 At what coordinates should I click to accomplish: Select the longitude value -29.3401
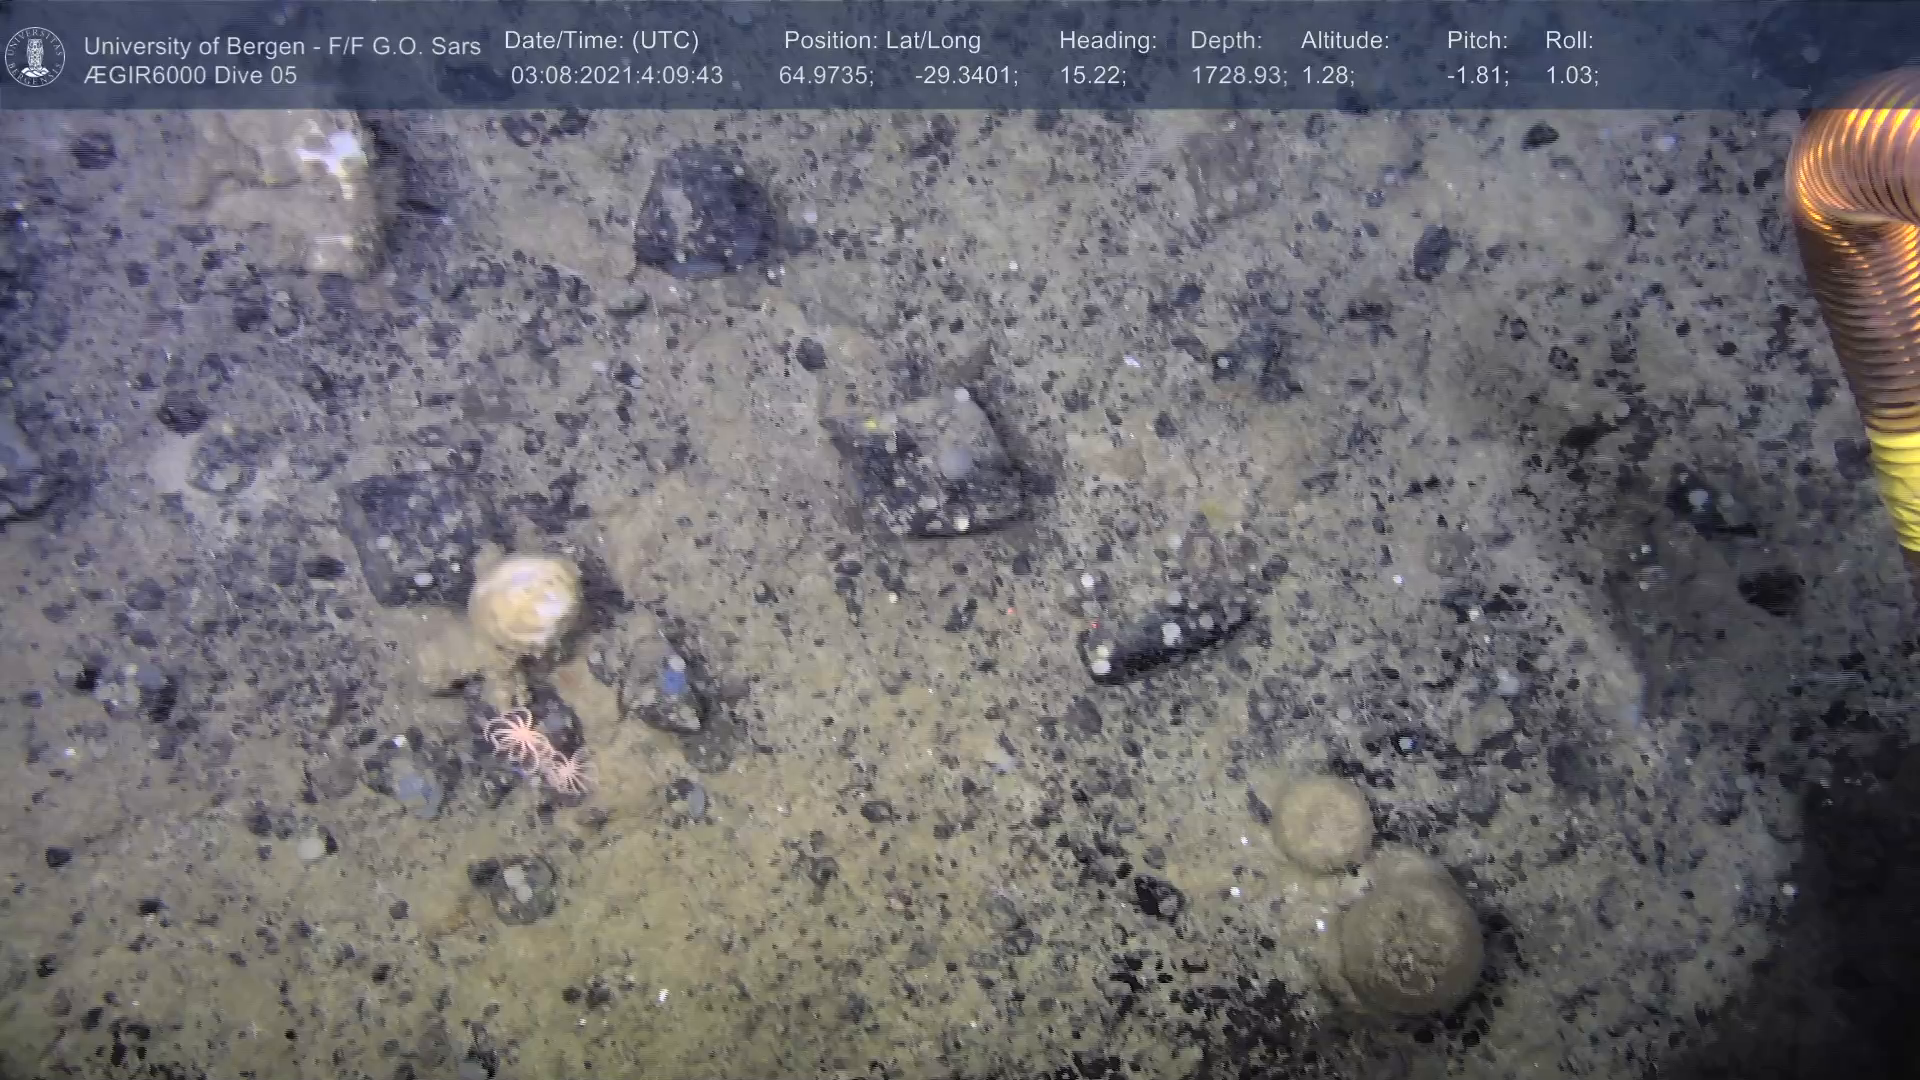point(965,76)
